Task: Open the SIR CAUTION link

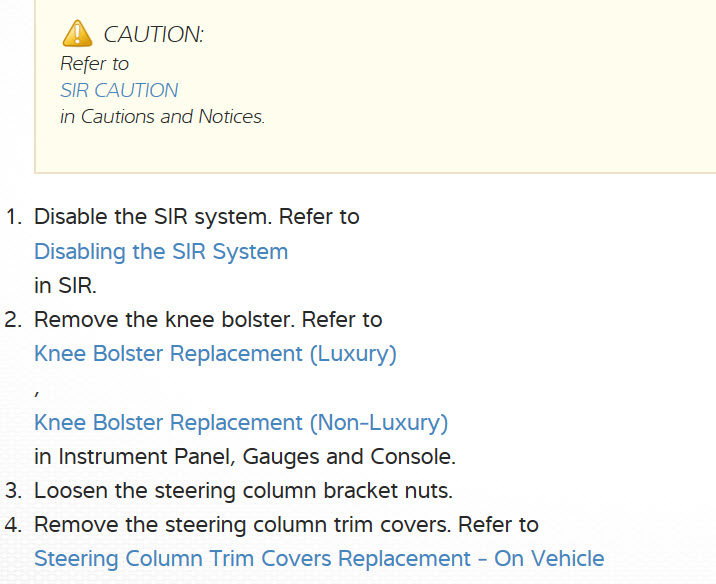Action: point(119,90)
